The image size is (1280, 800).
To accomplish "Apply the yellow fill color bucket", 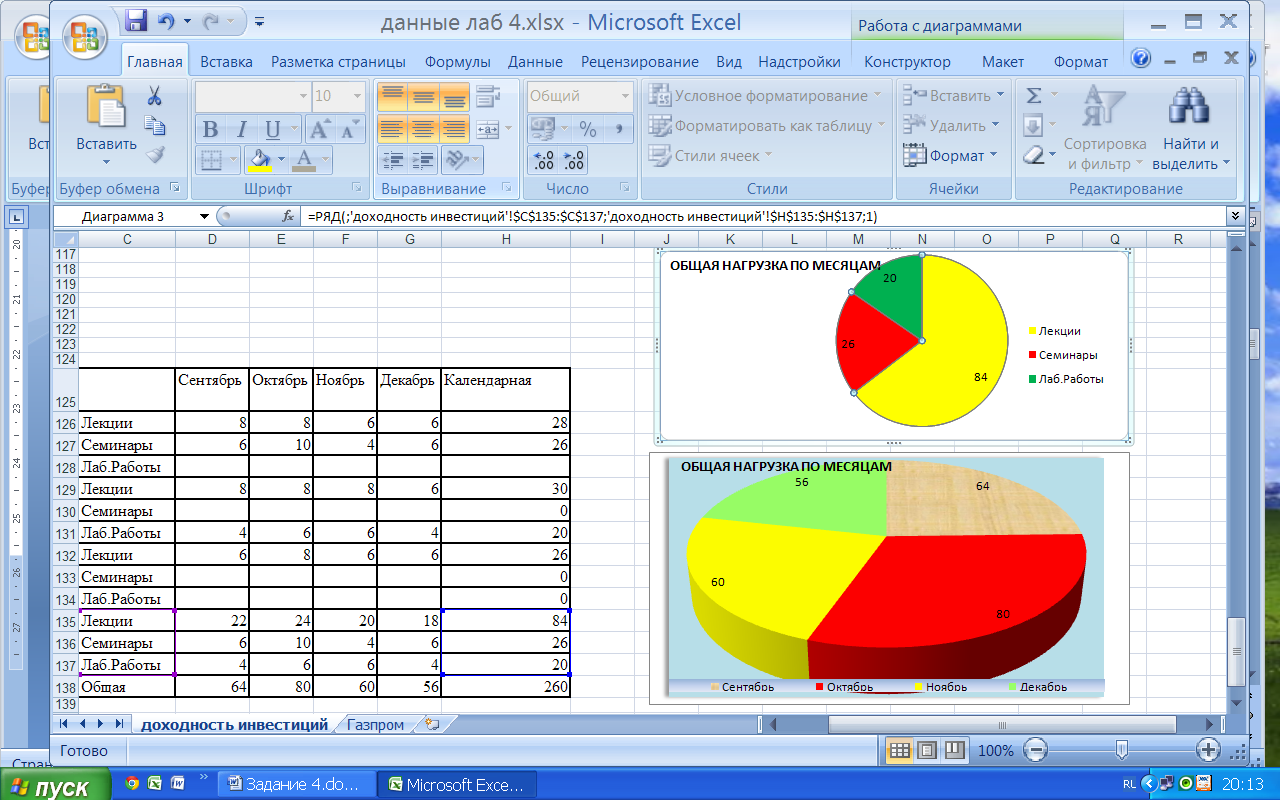I will click(260, 160).
